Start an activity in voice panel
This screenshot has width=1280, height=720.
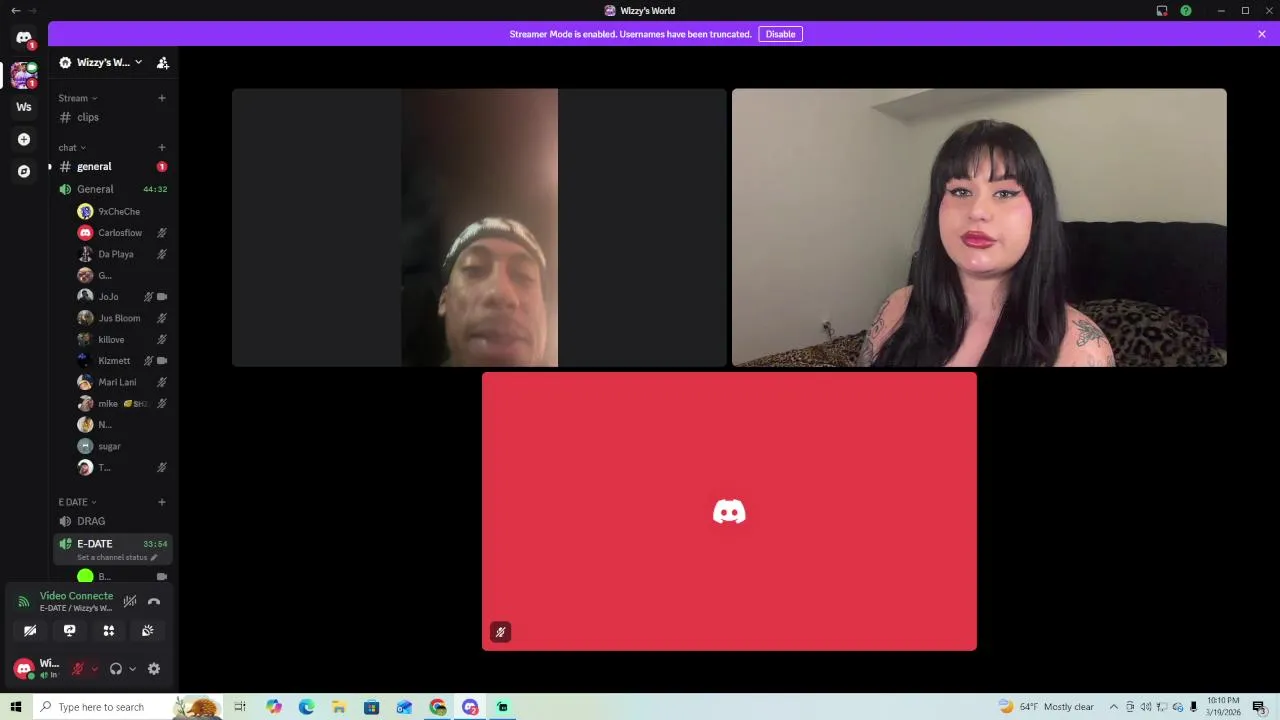coord(109,631)
